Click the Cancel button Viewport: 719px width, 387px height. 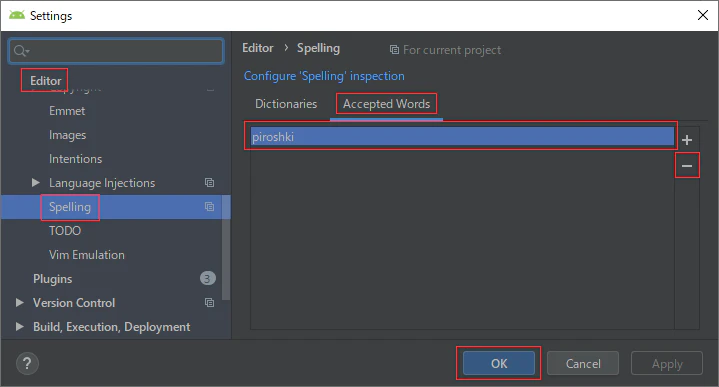click(x=583, y=363)
